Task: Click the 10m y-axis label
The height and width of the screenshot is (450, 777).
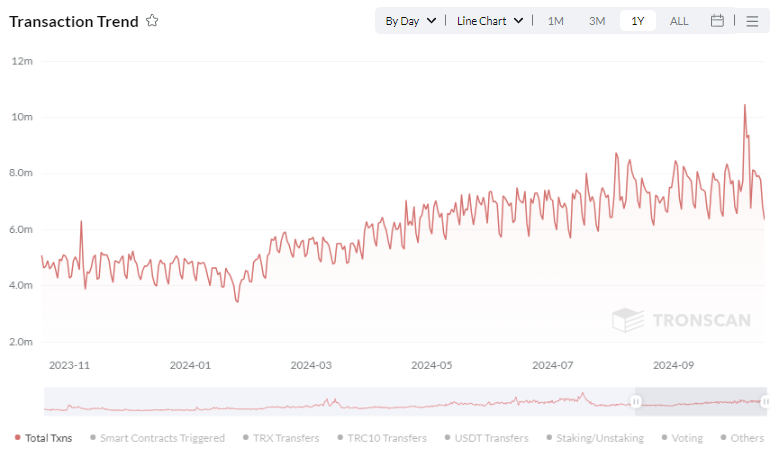Action: pos(22,117)
